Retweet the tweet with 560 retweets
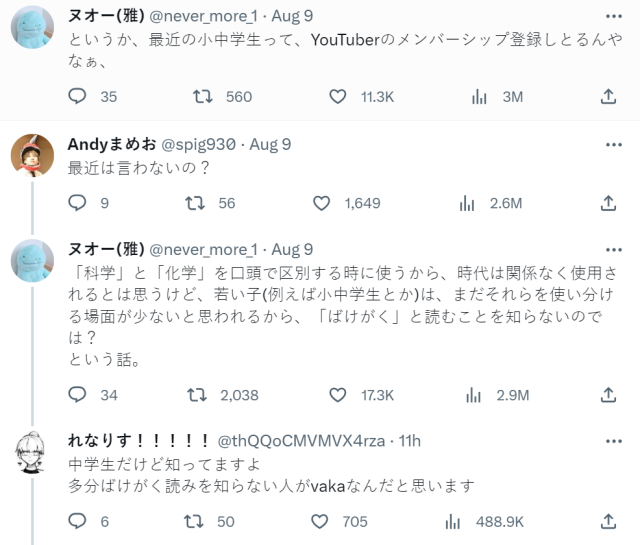Viewport: 640px width, 545px height. coord(202,97)
